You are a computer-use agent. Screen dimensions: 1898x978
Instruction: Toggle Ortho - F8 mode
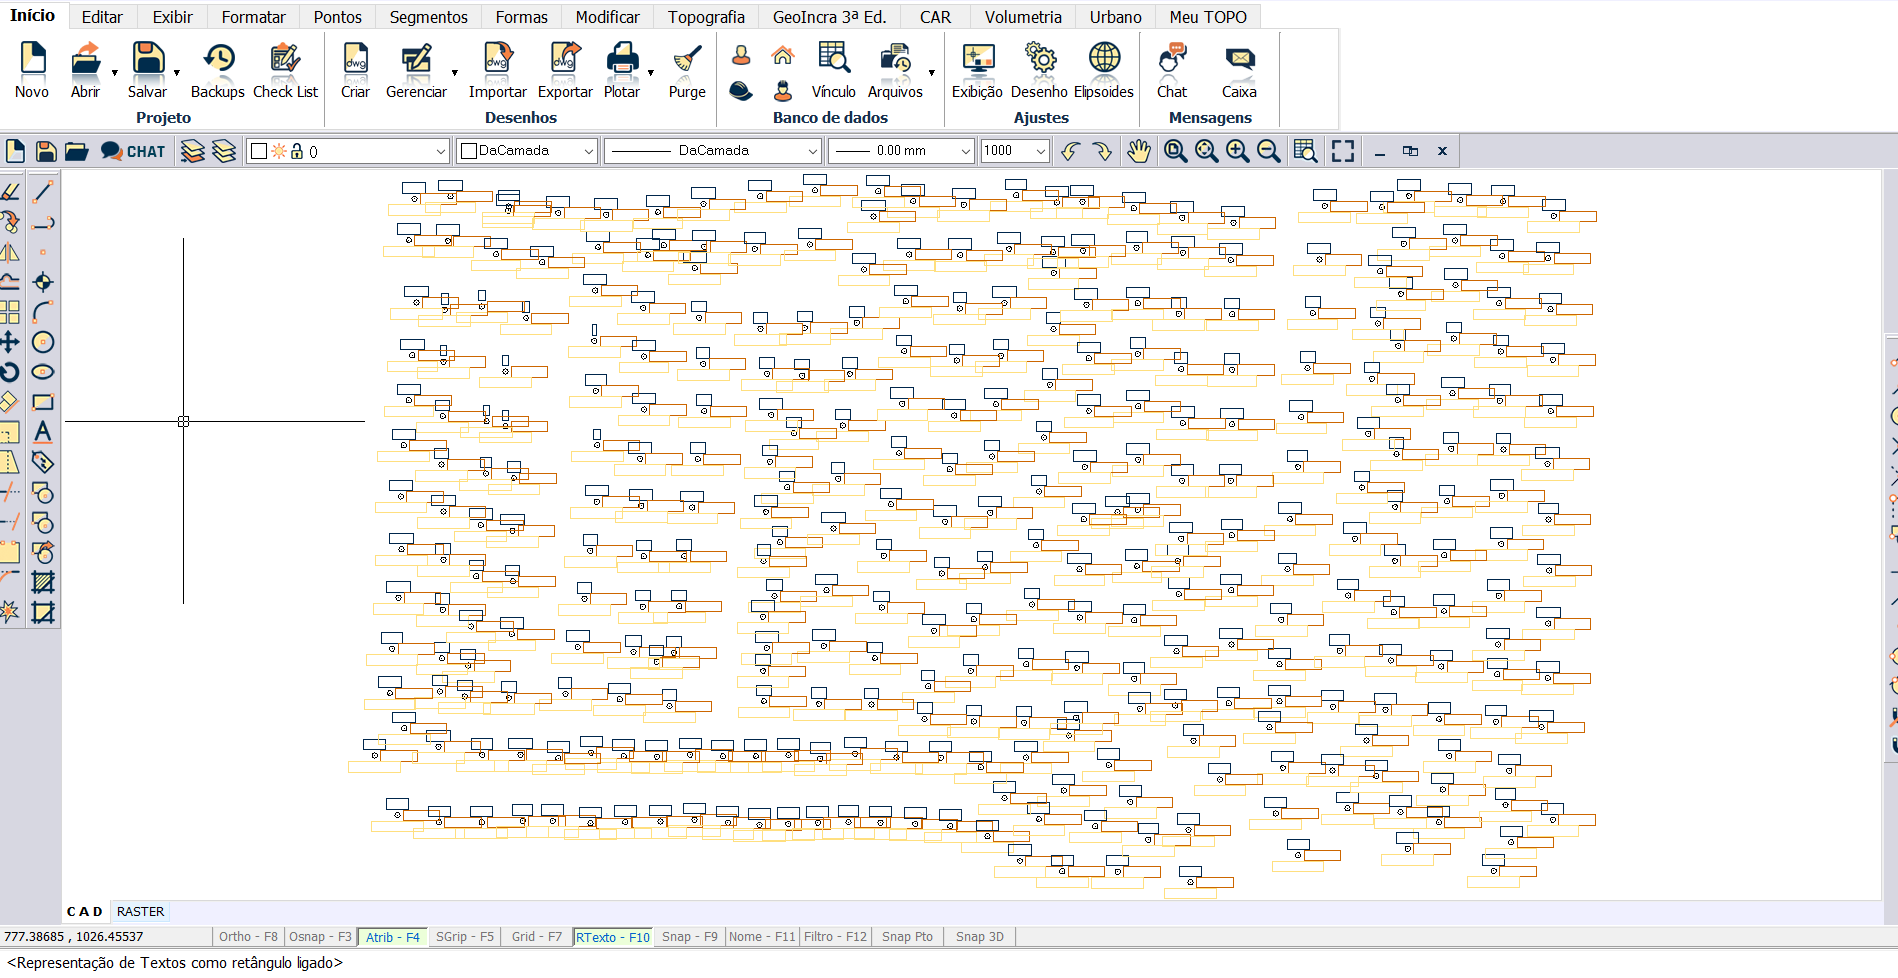[x=248, y=937]
